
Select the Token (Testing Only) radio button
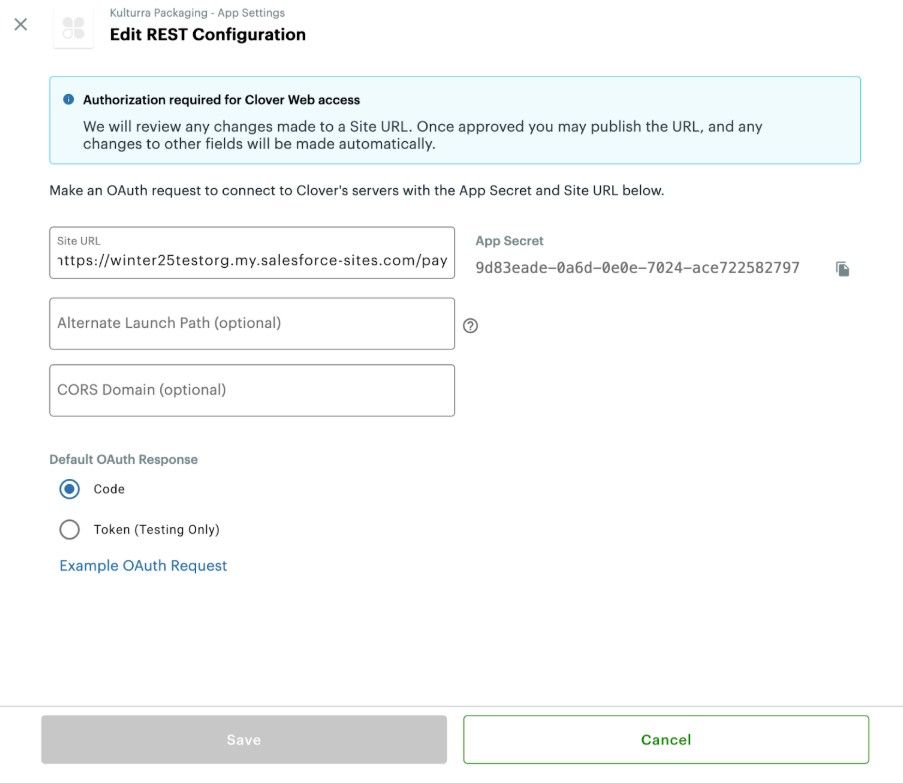(x=69, y=529)
